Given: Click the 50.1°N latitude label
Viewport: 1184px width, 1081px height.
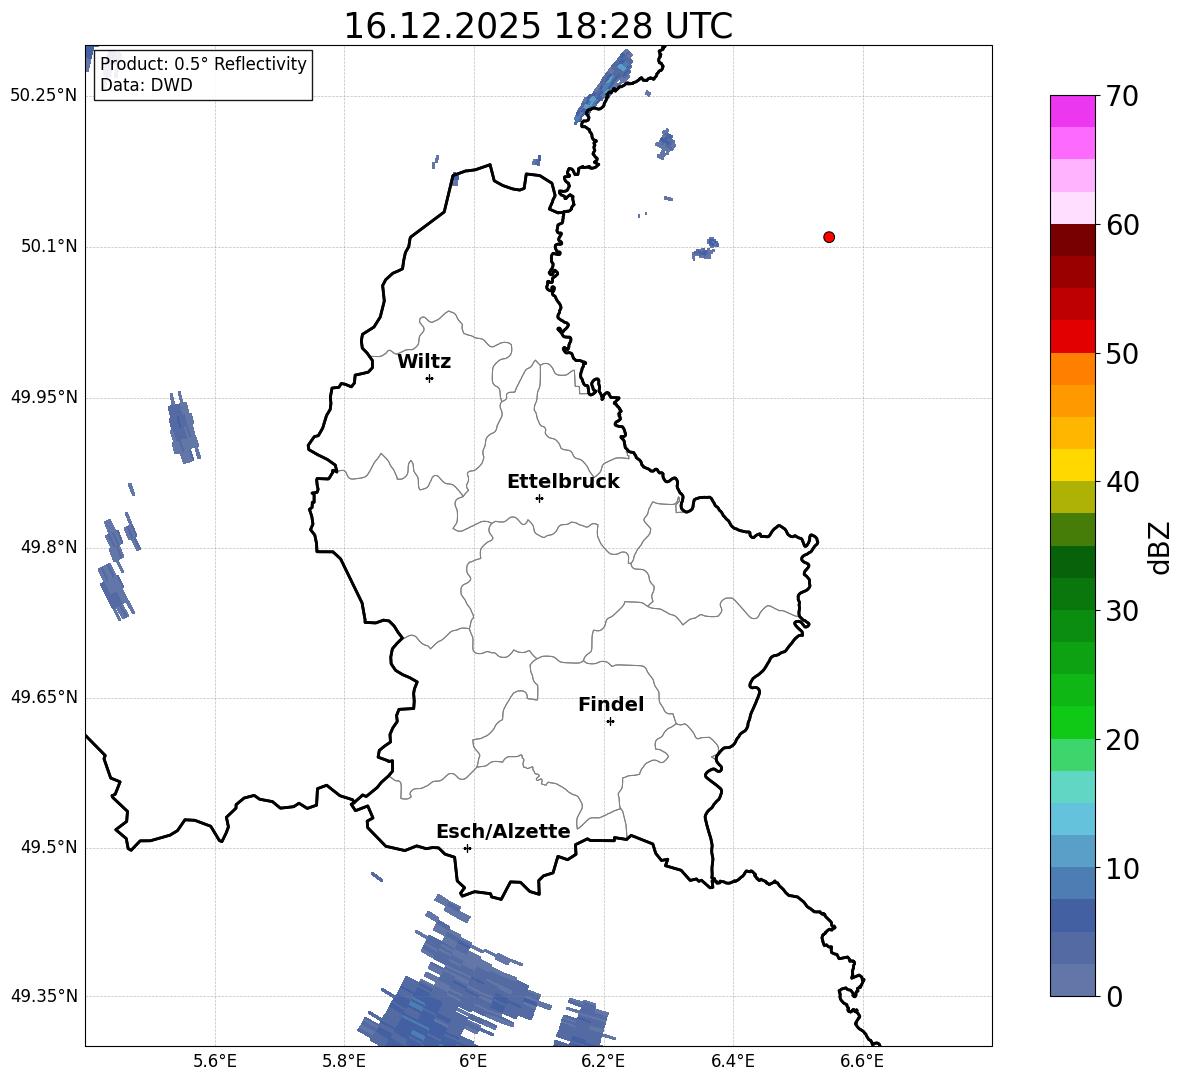Looking at the screenshot, I should 49,247.
